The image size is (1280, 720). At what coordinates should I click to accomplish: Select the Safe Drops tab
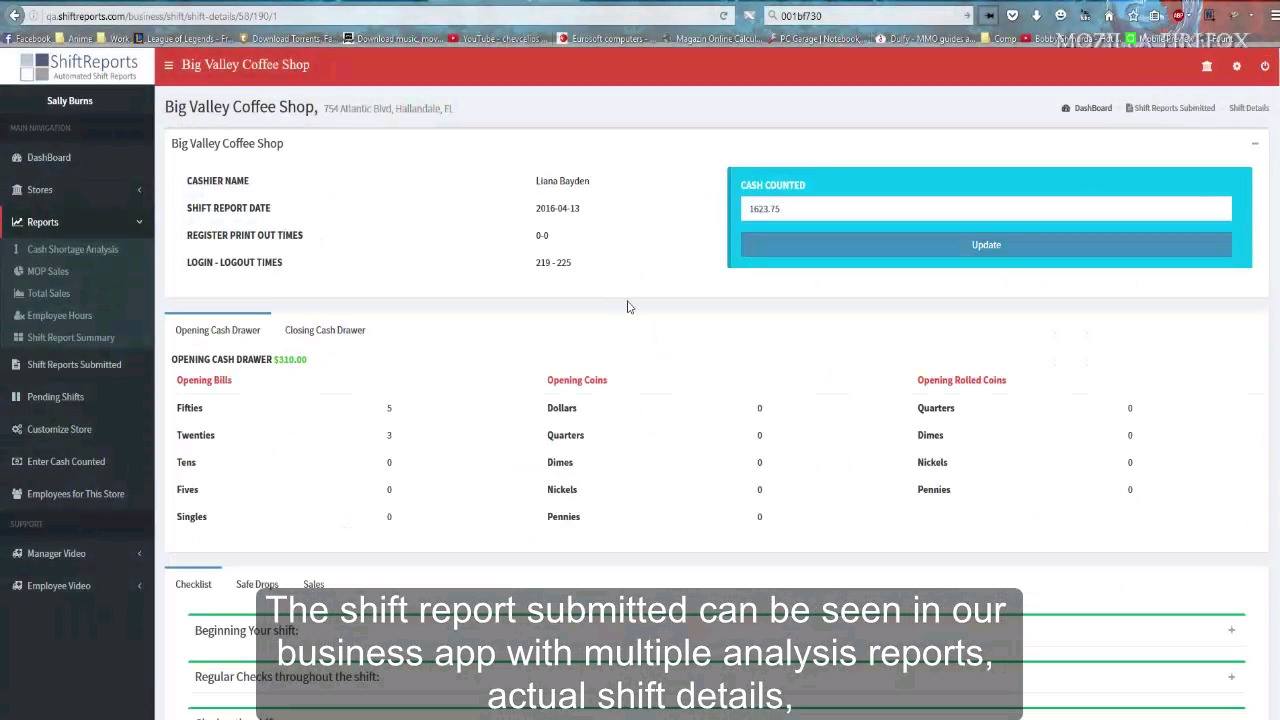(257, 584)
